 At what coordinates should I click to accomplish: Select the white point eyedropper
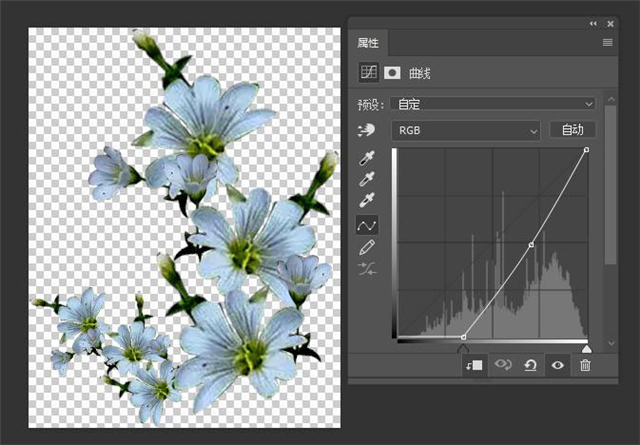(367, 201)
